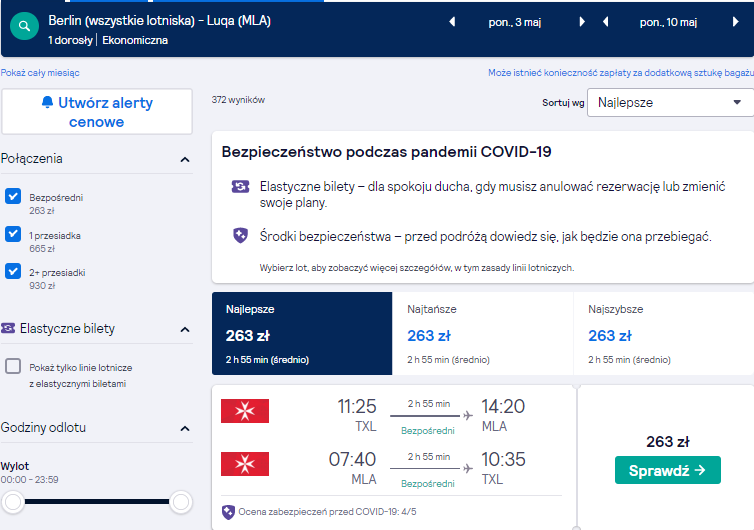Click the COVID rating shield icon

(228, 512)
